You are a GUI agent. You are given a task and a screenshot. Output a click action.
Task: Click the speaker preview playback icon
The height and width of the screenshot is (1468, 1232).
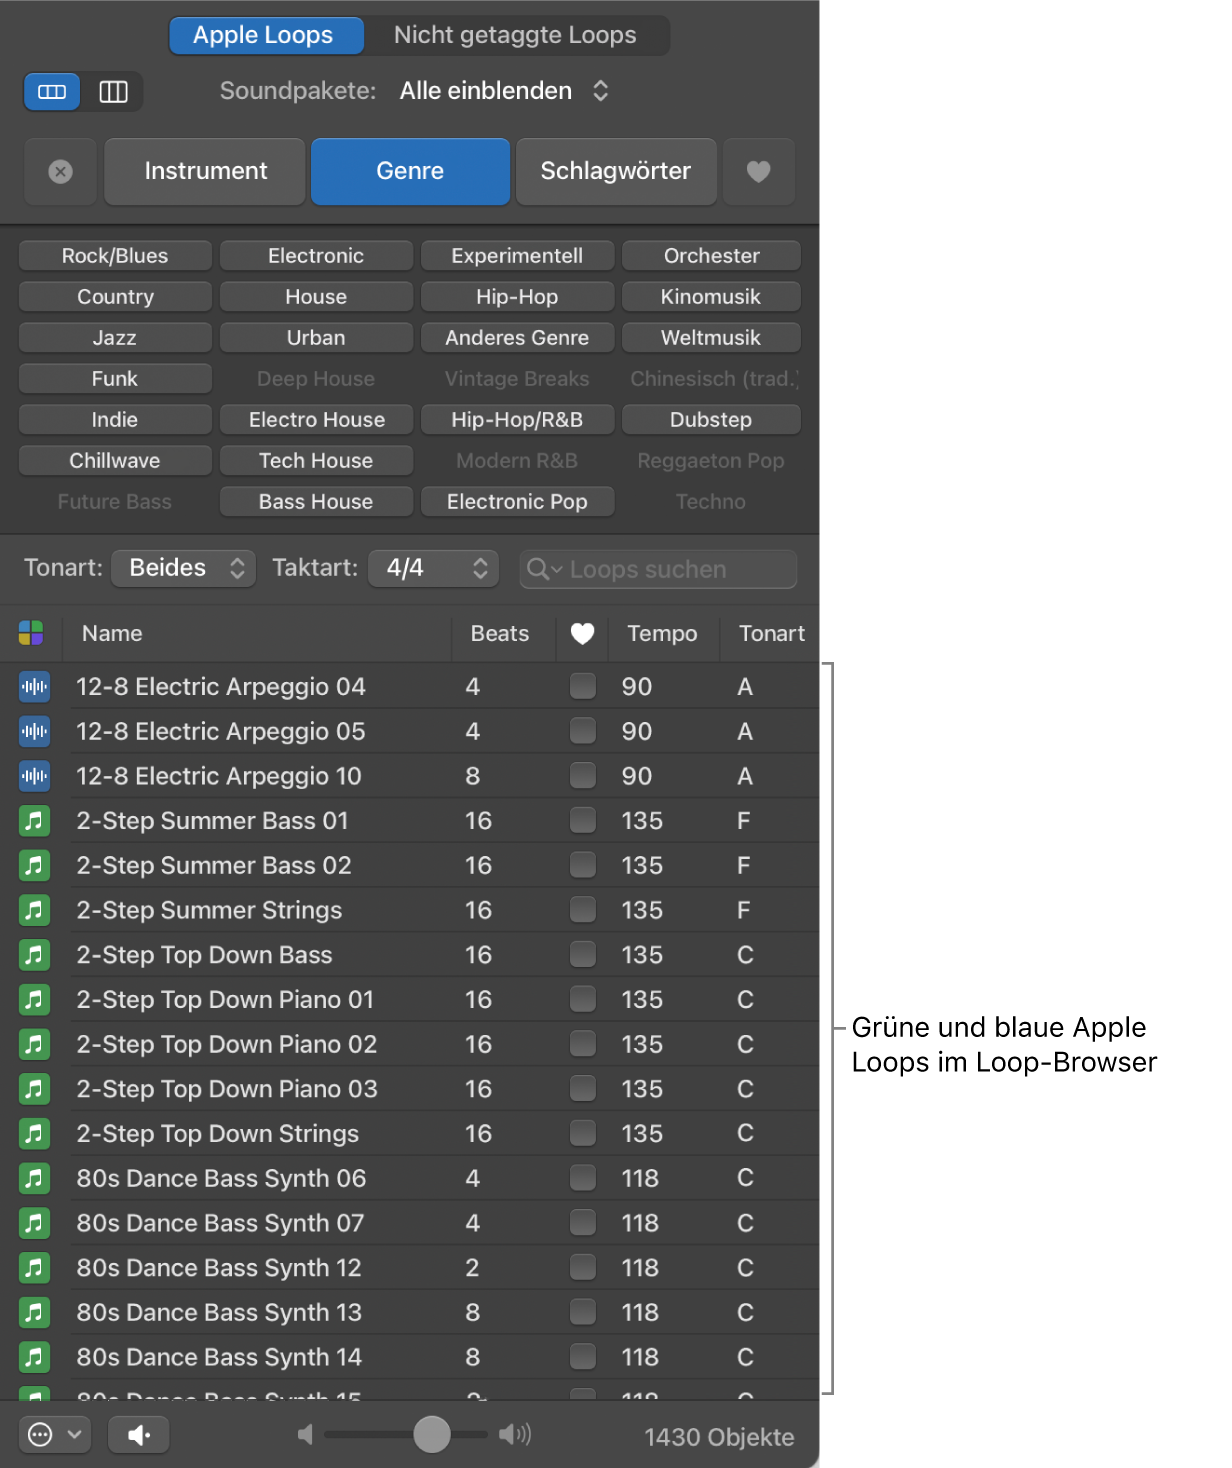point(139,1435)
